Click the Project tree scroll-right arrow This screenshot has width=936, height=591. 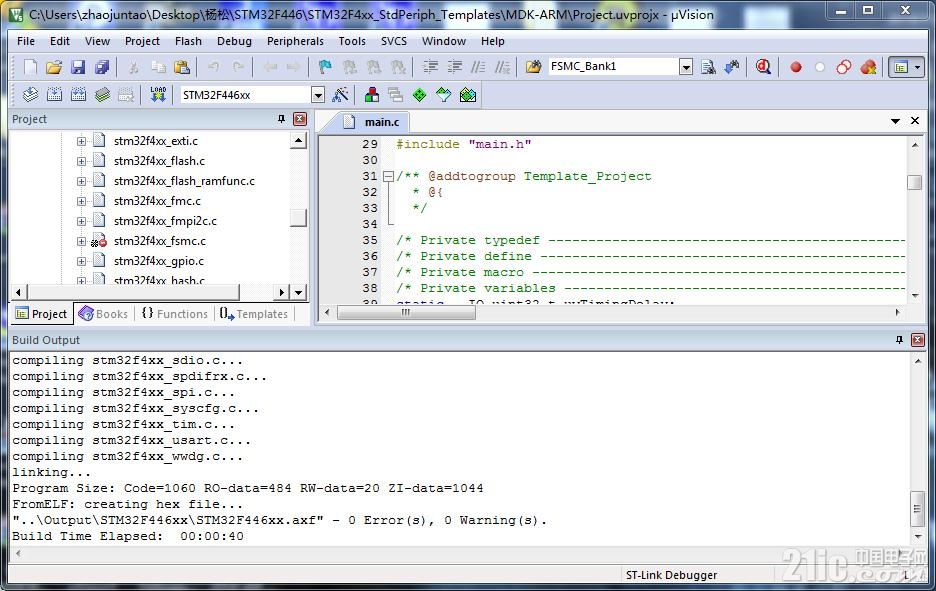tap(281, 292)
